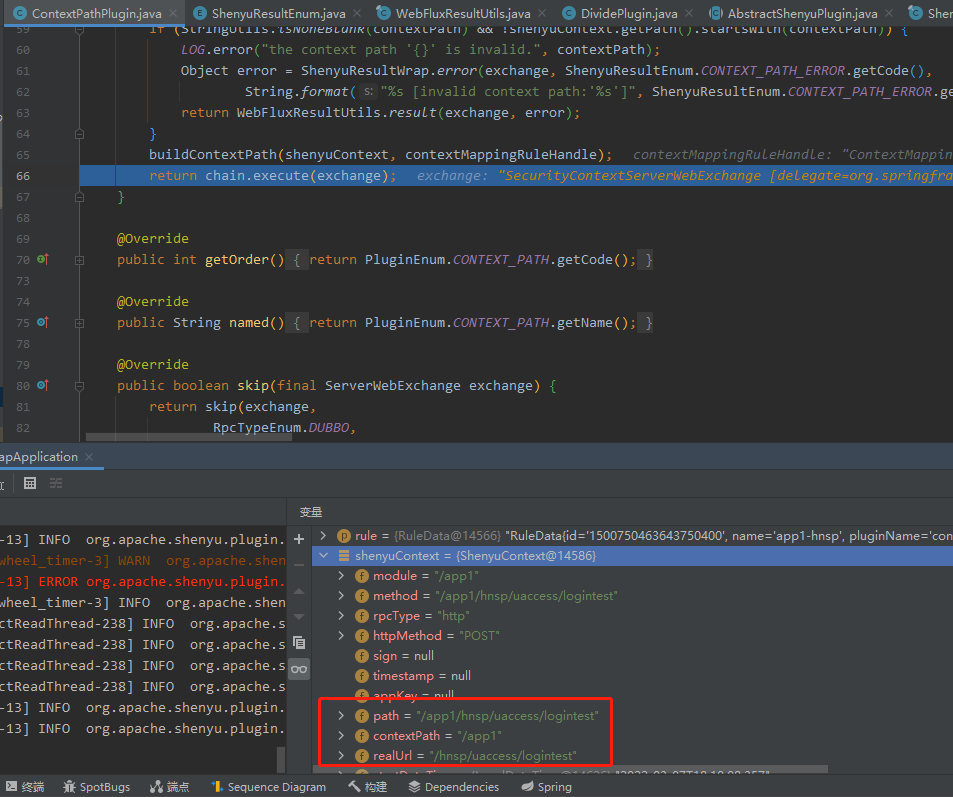Collapse the shenyuContext variable node
The height and width of the screenshot is (797, 953).
tap(323, 556)
